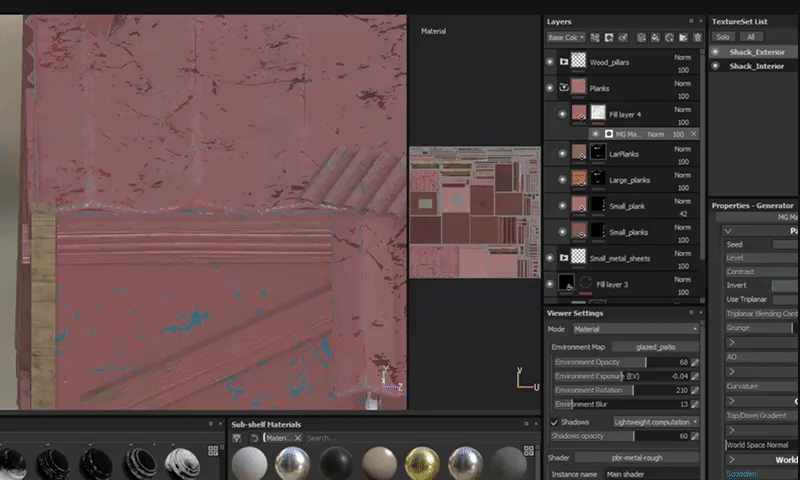Click the Solo button in TextureSet List
This screenshot has height=480, width=800.
point(723,37)
